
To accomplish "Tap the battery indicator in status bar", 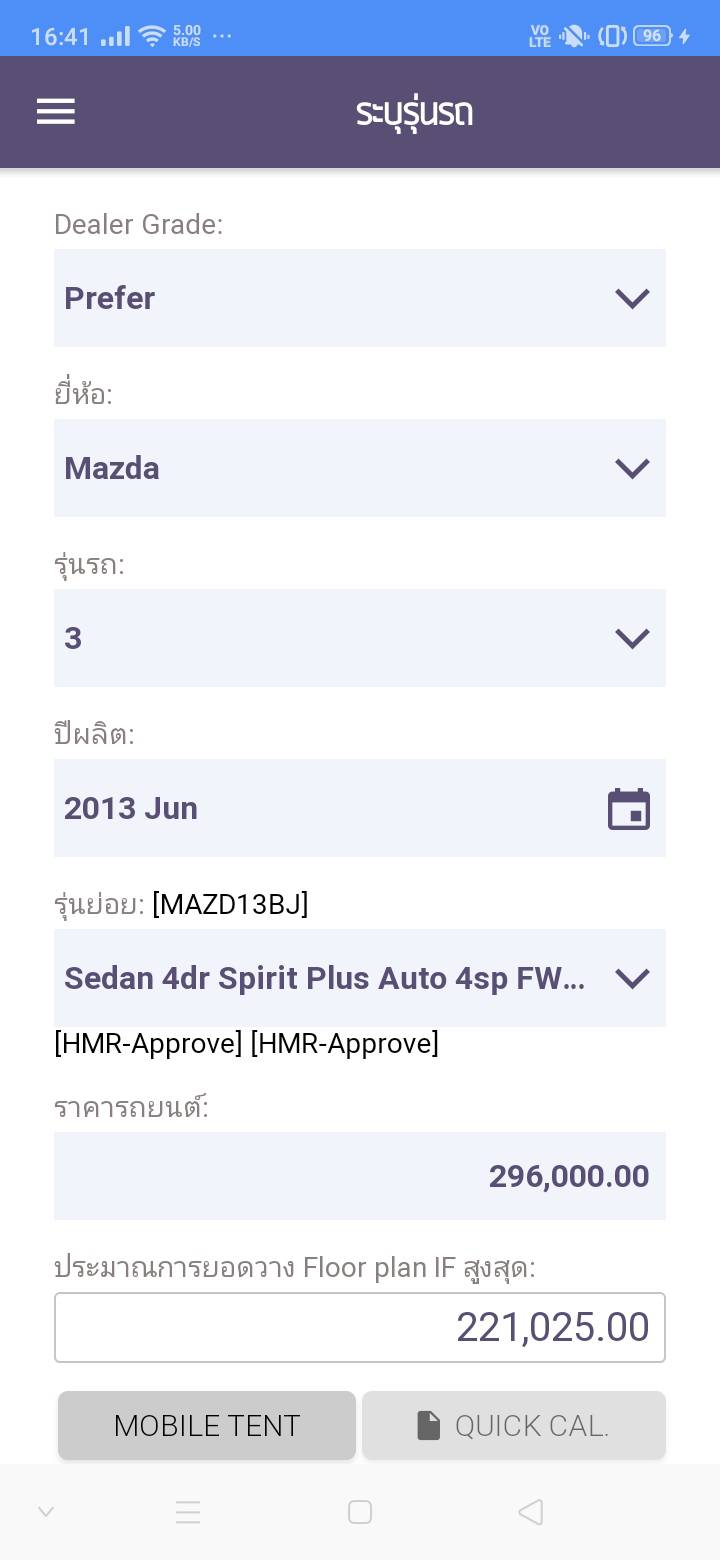I will coord(651,37).
